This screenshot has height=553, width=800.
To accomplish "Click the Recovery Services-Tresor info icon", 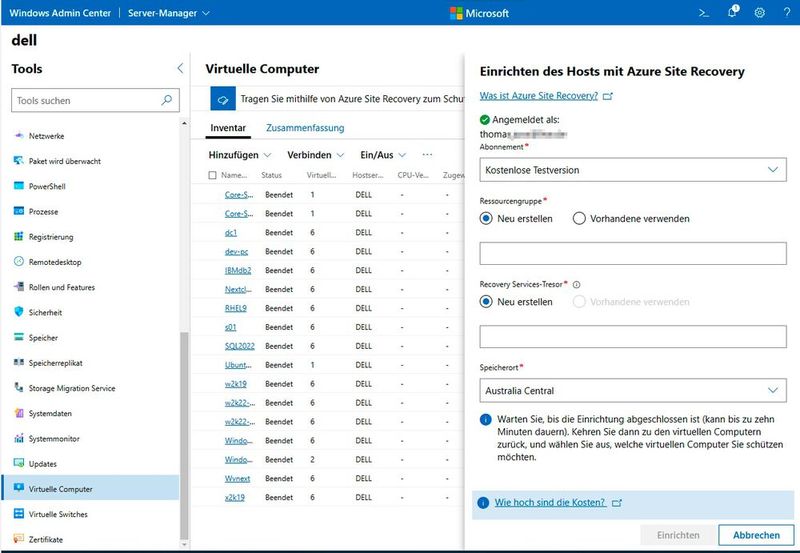I will [577, 285].
